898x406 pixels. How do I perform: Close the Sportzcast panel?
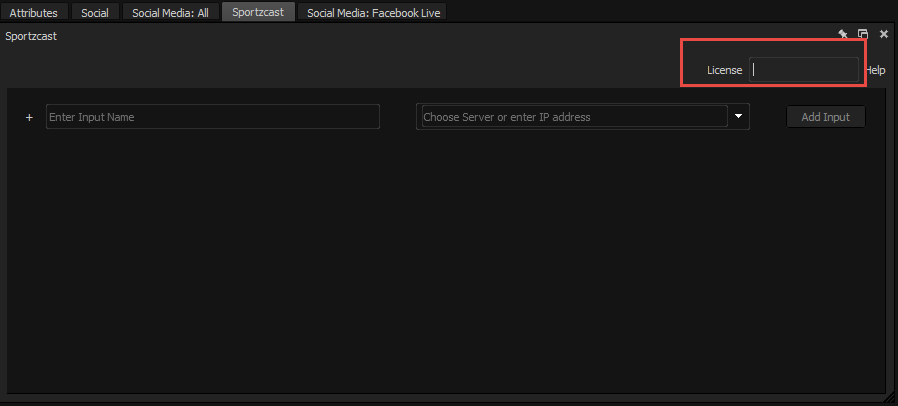(884, 34)
